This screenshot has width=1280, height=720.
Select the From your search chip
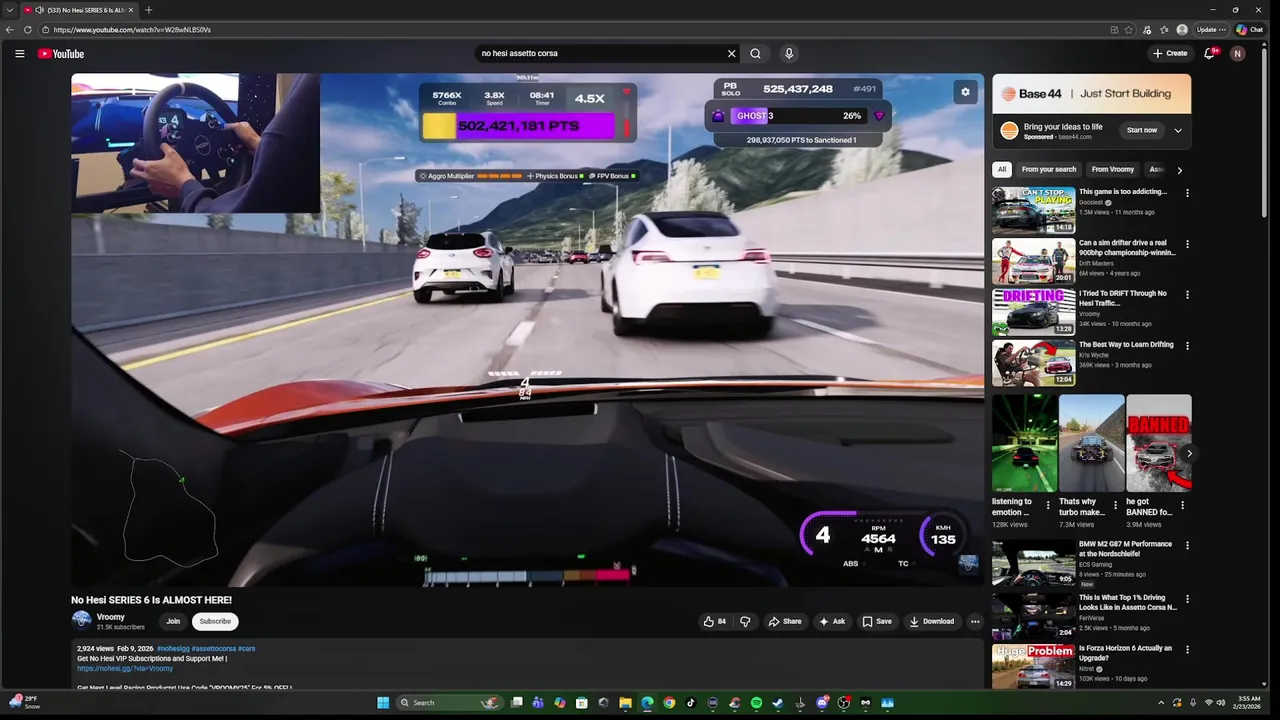pyautogui.click(x=1049, y=169)
